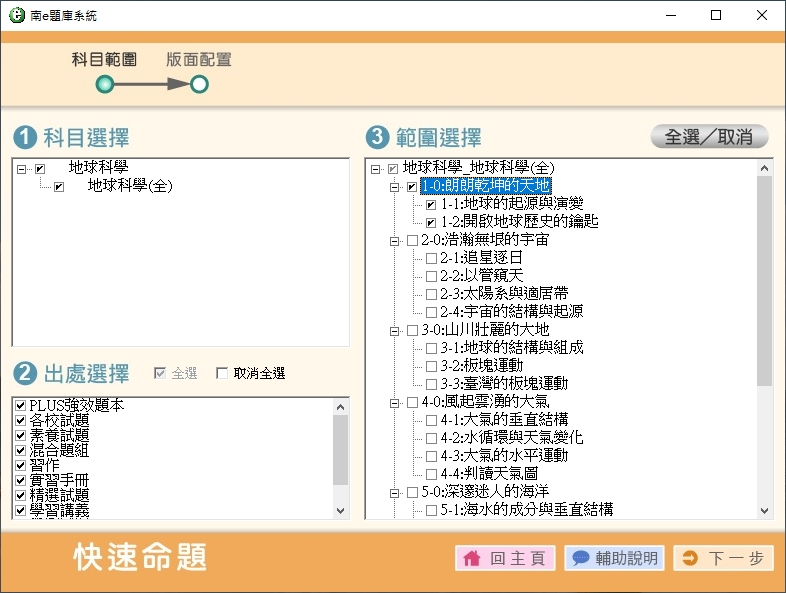
Task: Check chapter 2-0:浩瀚無垠的宇宙
Action: click(412, 241)
